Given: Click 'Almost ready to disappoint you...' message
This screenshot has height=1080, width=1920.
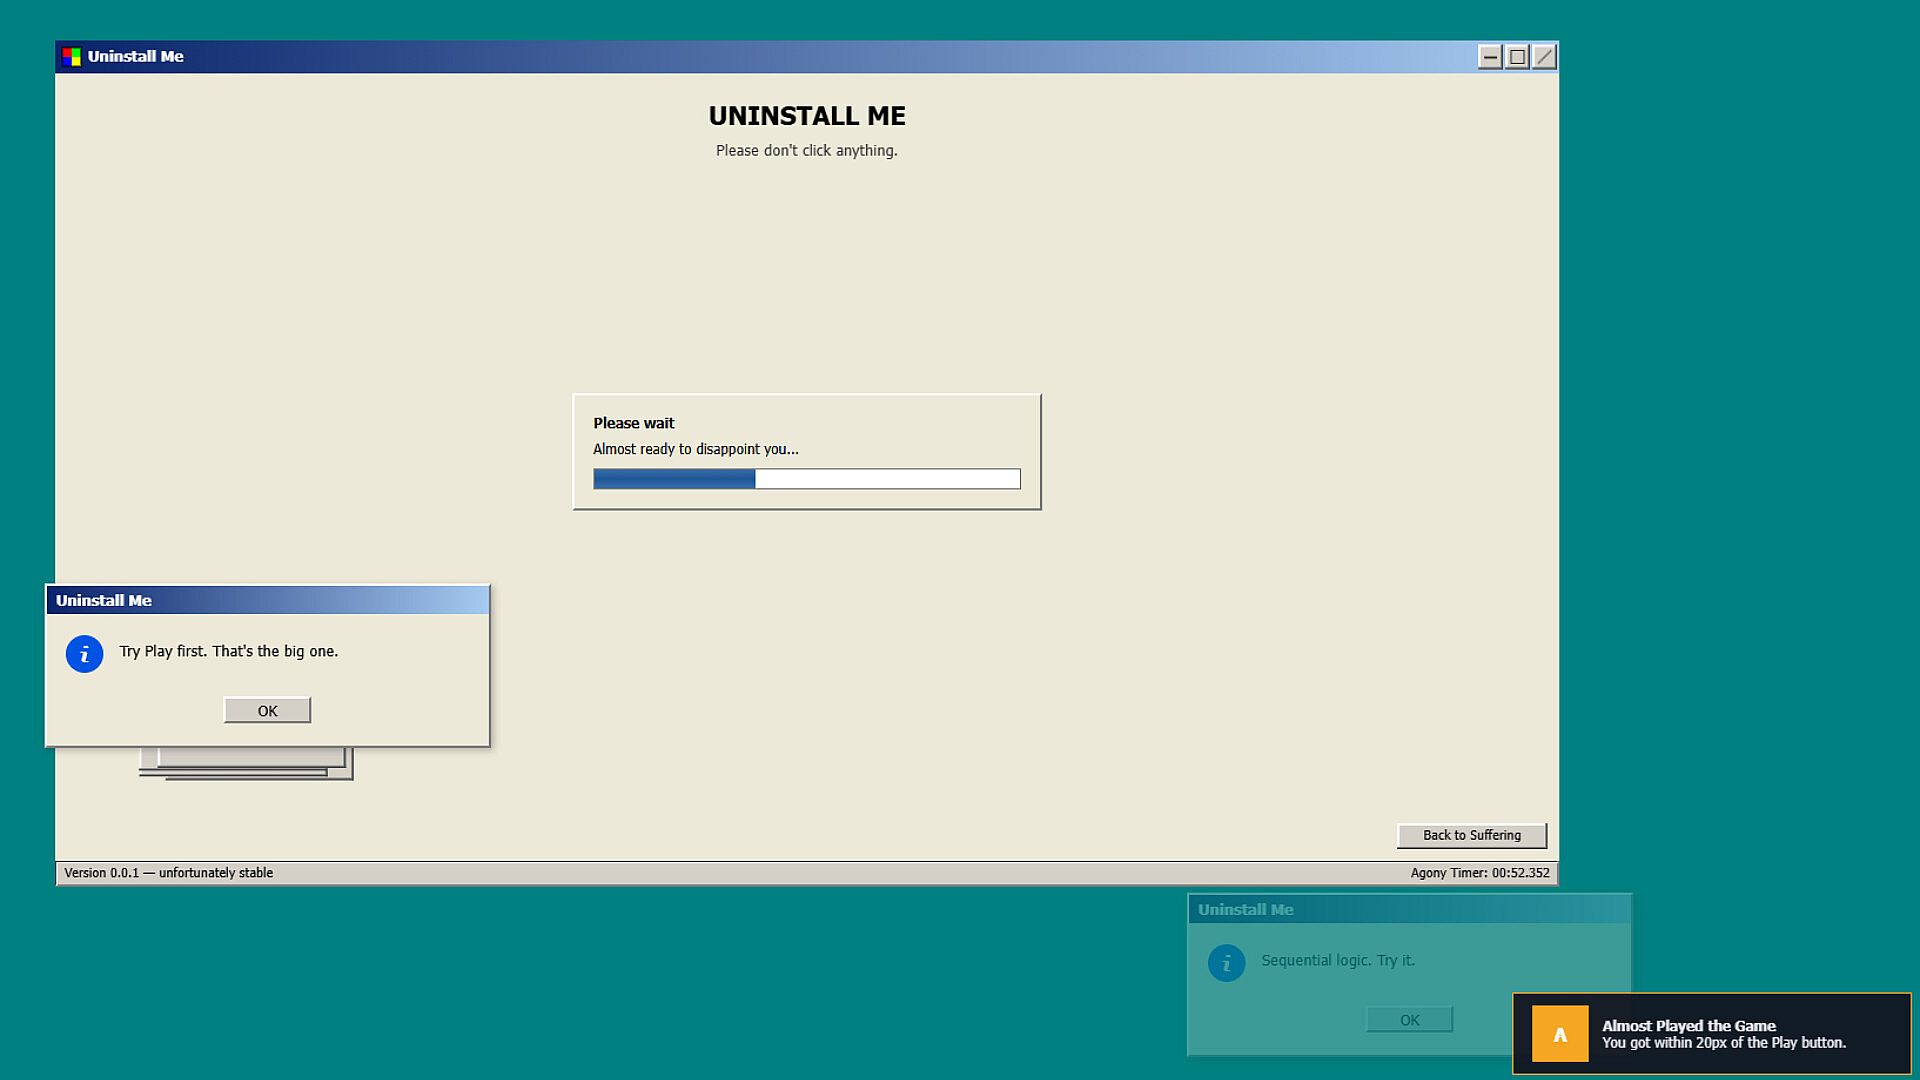Looking at the screenshot, I should (696, 449).
